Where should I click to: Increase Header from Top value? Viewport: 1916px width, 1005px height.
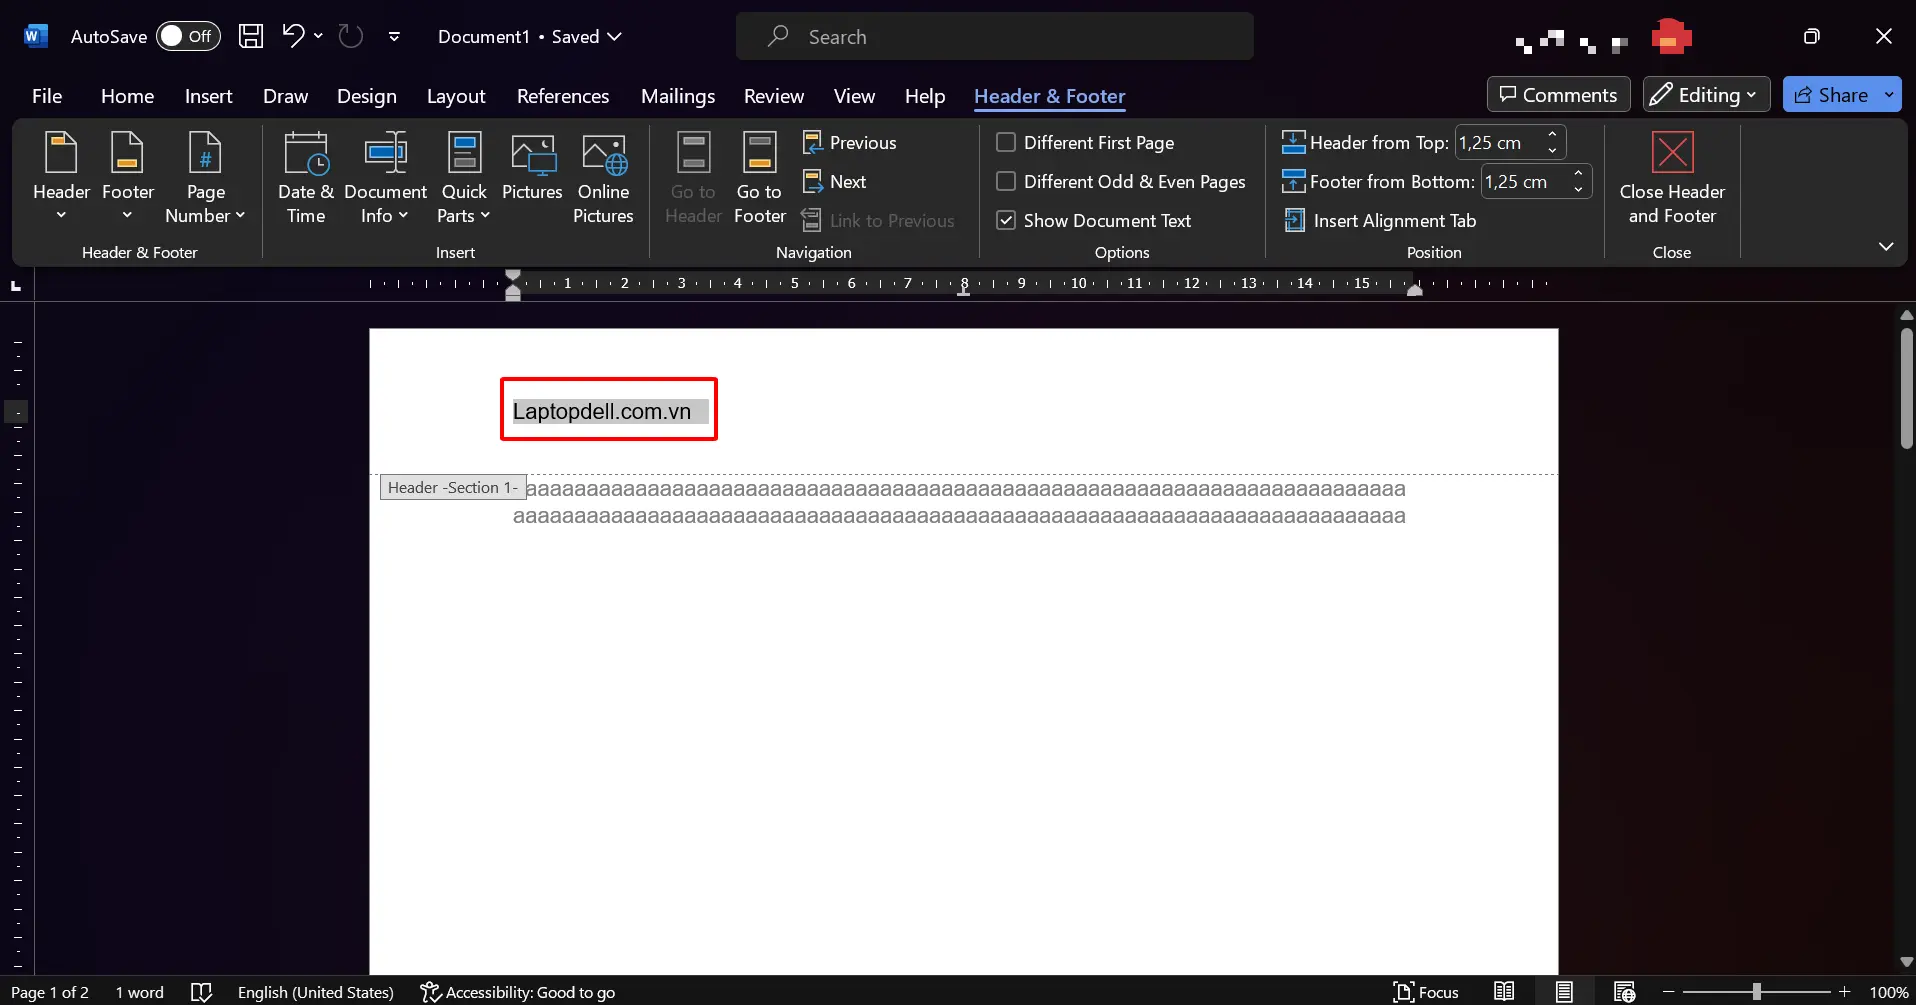click(1552, 134)
